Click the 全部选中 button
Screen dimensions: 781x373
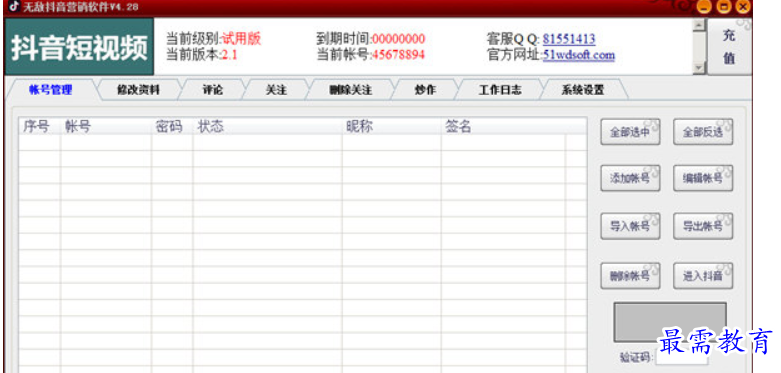point(630,132)
